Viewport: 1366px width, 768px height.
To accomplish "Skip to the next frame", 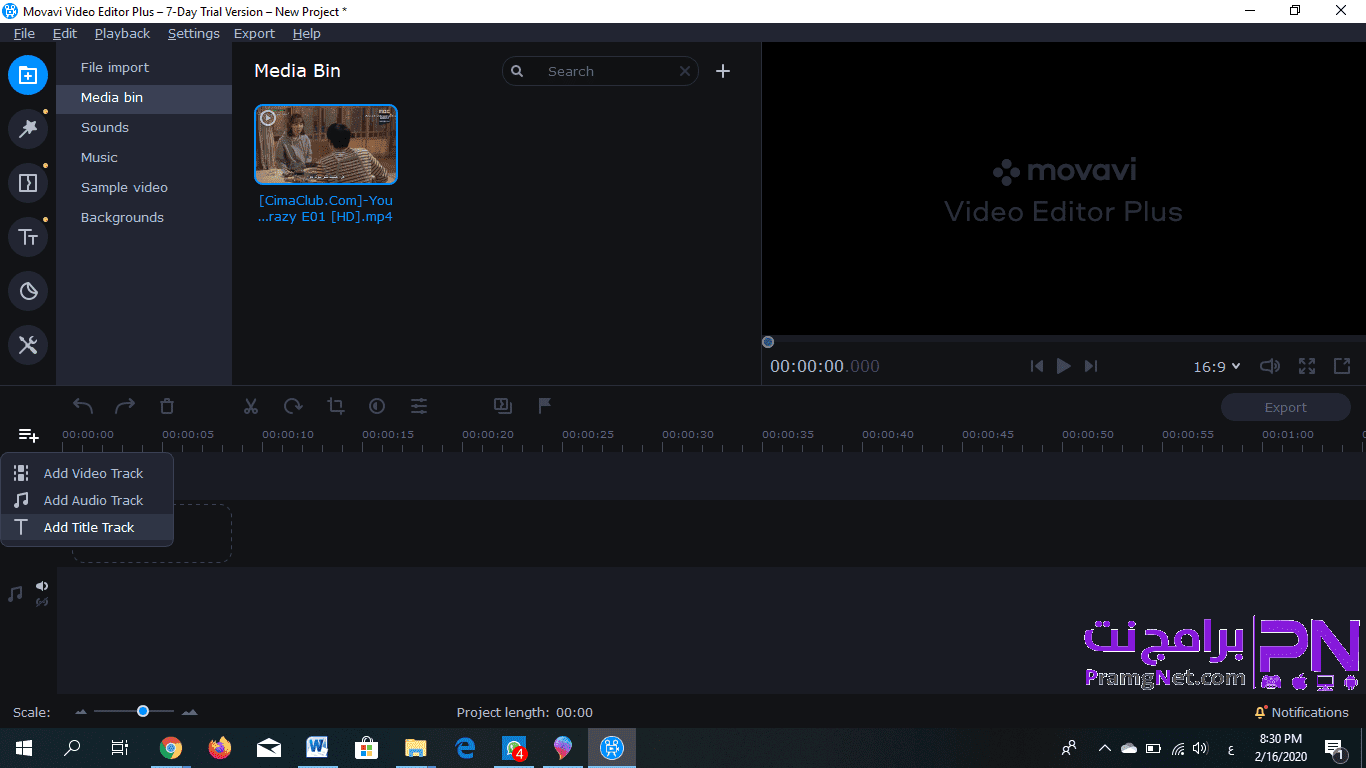I will 1091,366.
